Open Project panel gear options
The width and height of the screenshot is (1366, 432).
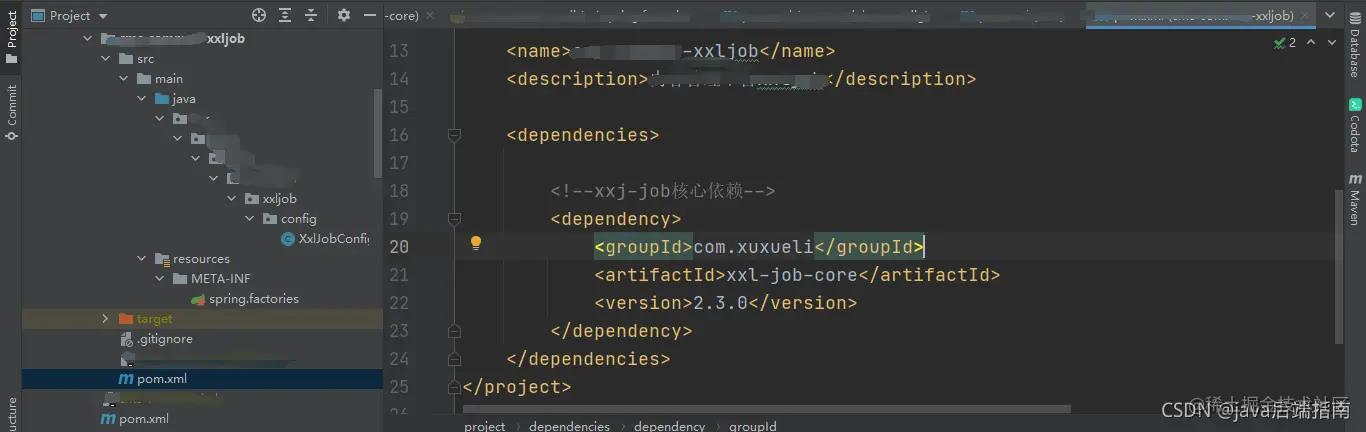pos(344,15)
